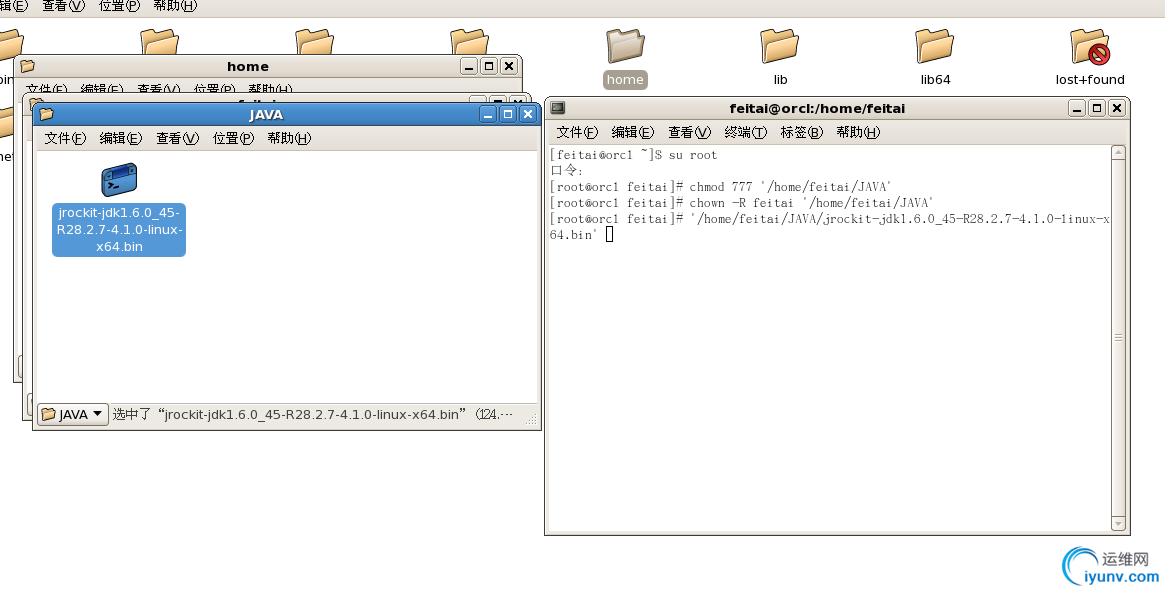Click the JAVA window title bar

[265, 114]
